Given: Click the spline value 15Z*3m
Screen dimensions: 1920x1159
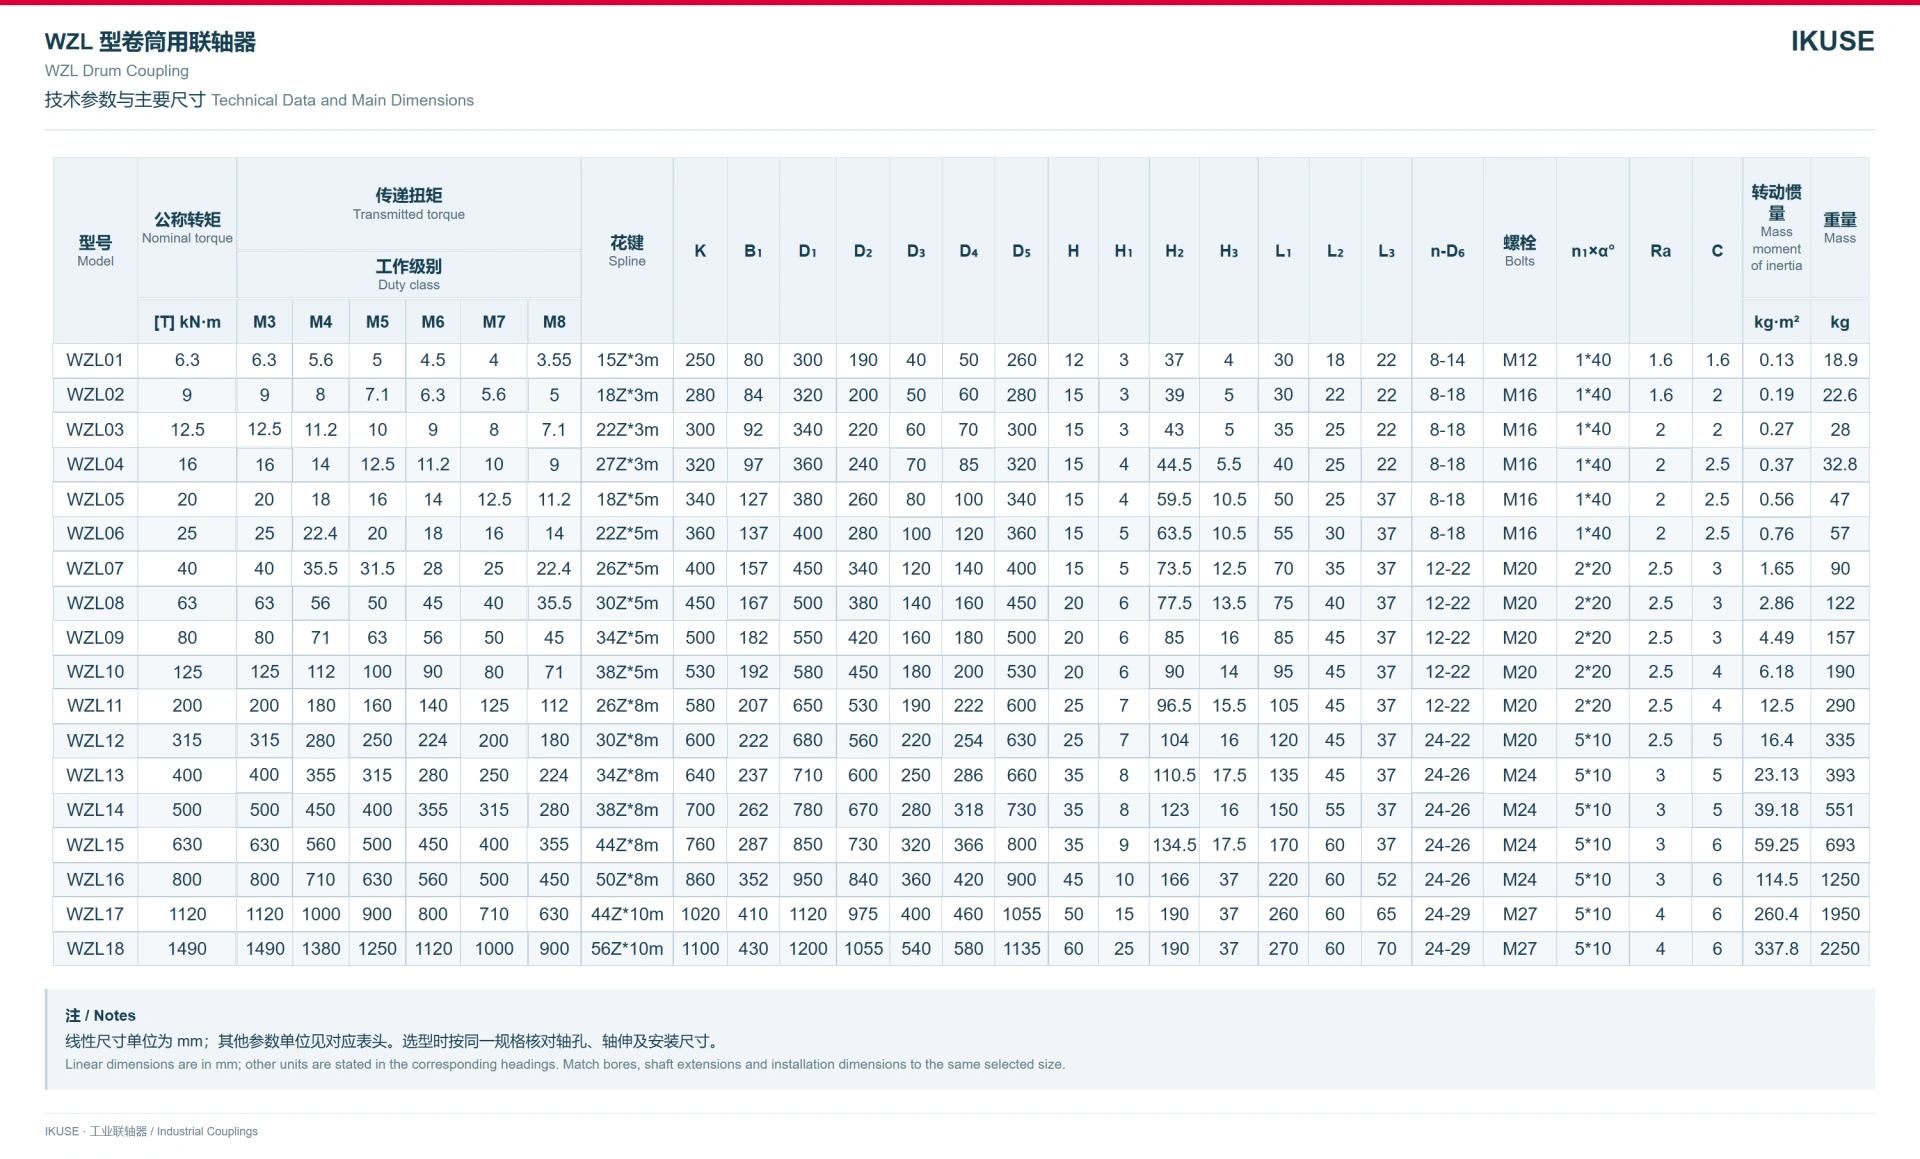Looking at the screenshot, I should (627, 360).
